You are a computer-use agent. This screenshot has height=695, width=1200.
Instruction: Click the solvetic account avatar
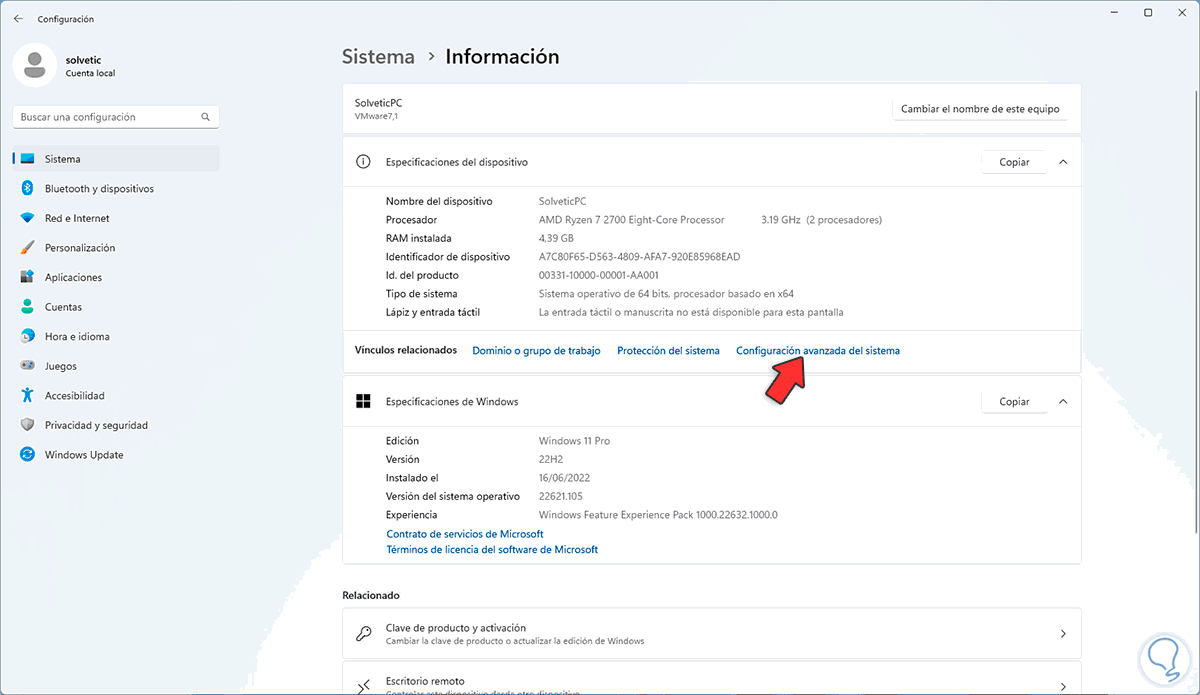pos(34,65)
